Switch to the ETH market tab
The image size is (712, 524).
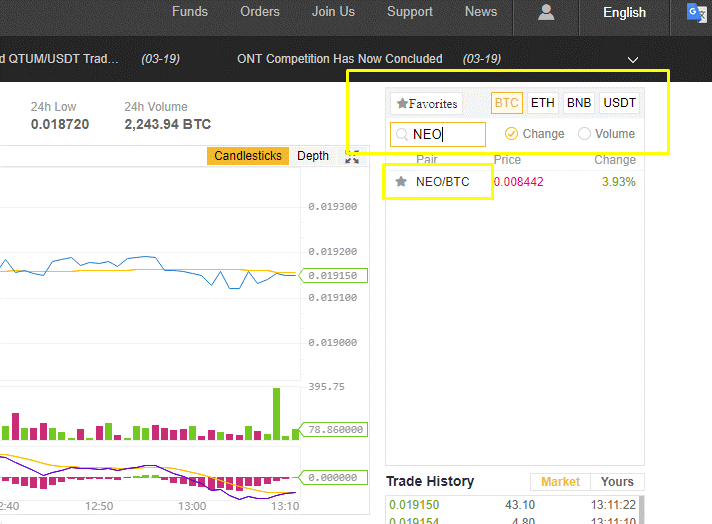[543, 103]
